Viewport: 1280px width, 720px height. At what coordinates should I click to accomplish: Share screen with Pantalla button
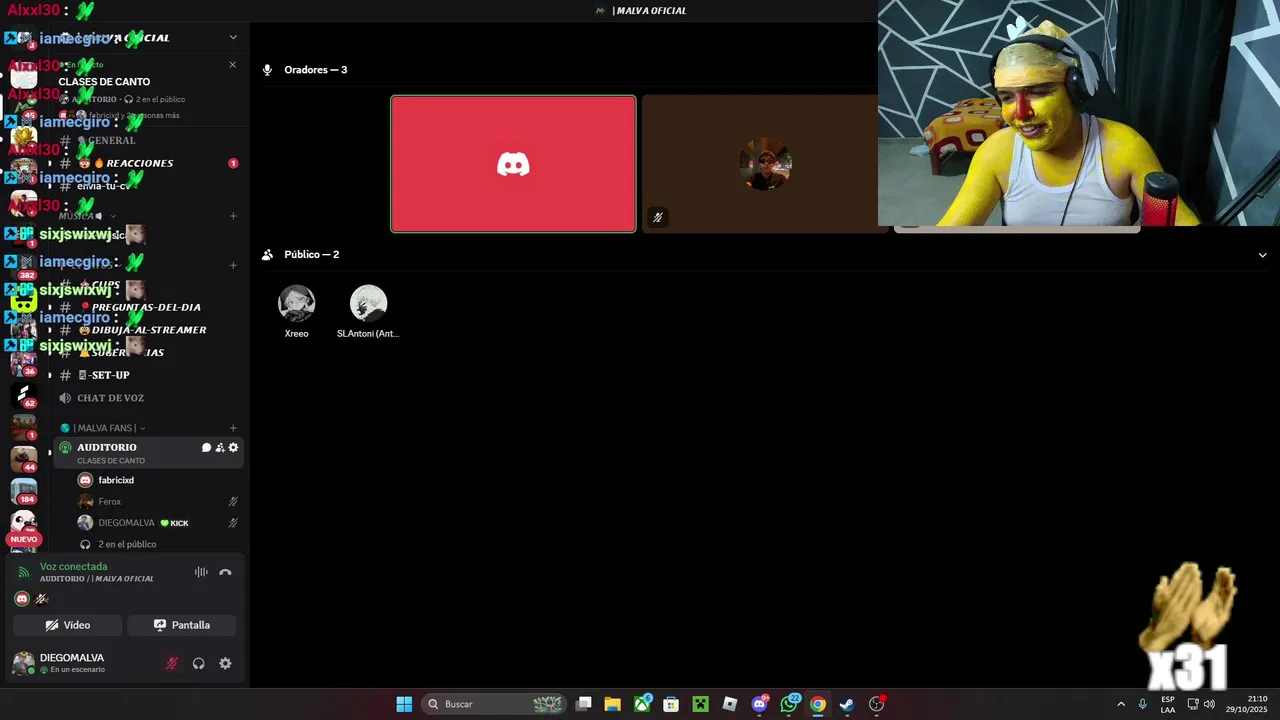[x=182, y=625]
